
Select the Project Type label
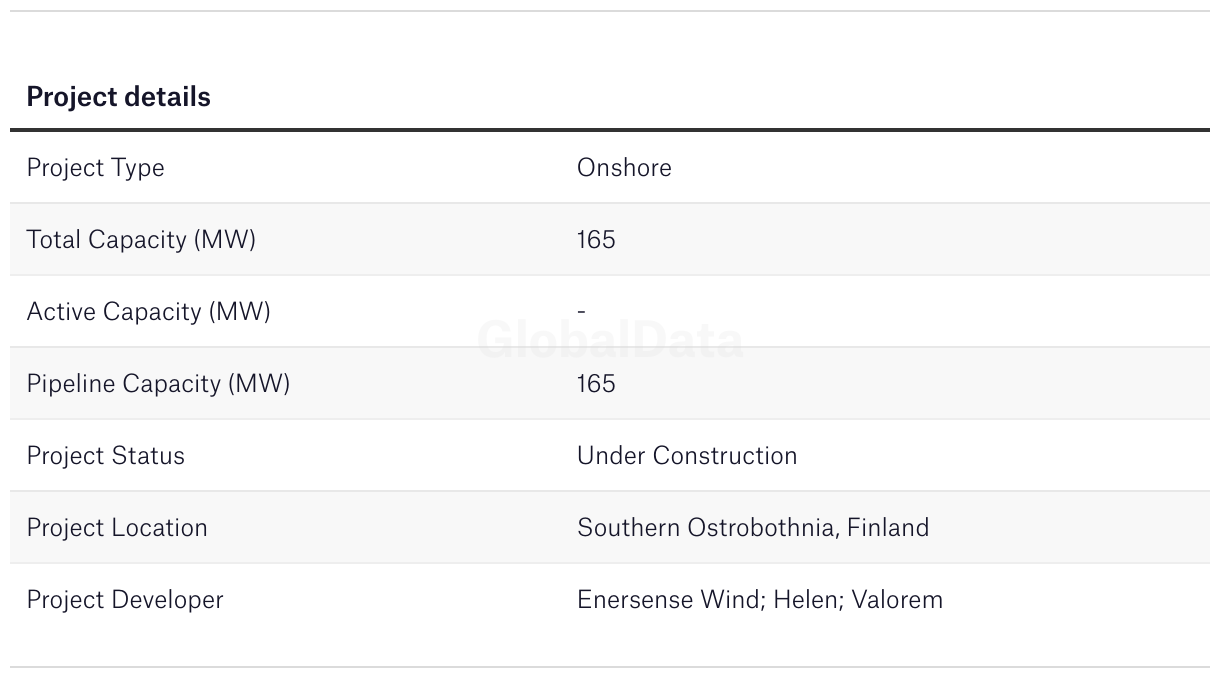pos(95,168)
